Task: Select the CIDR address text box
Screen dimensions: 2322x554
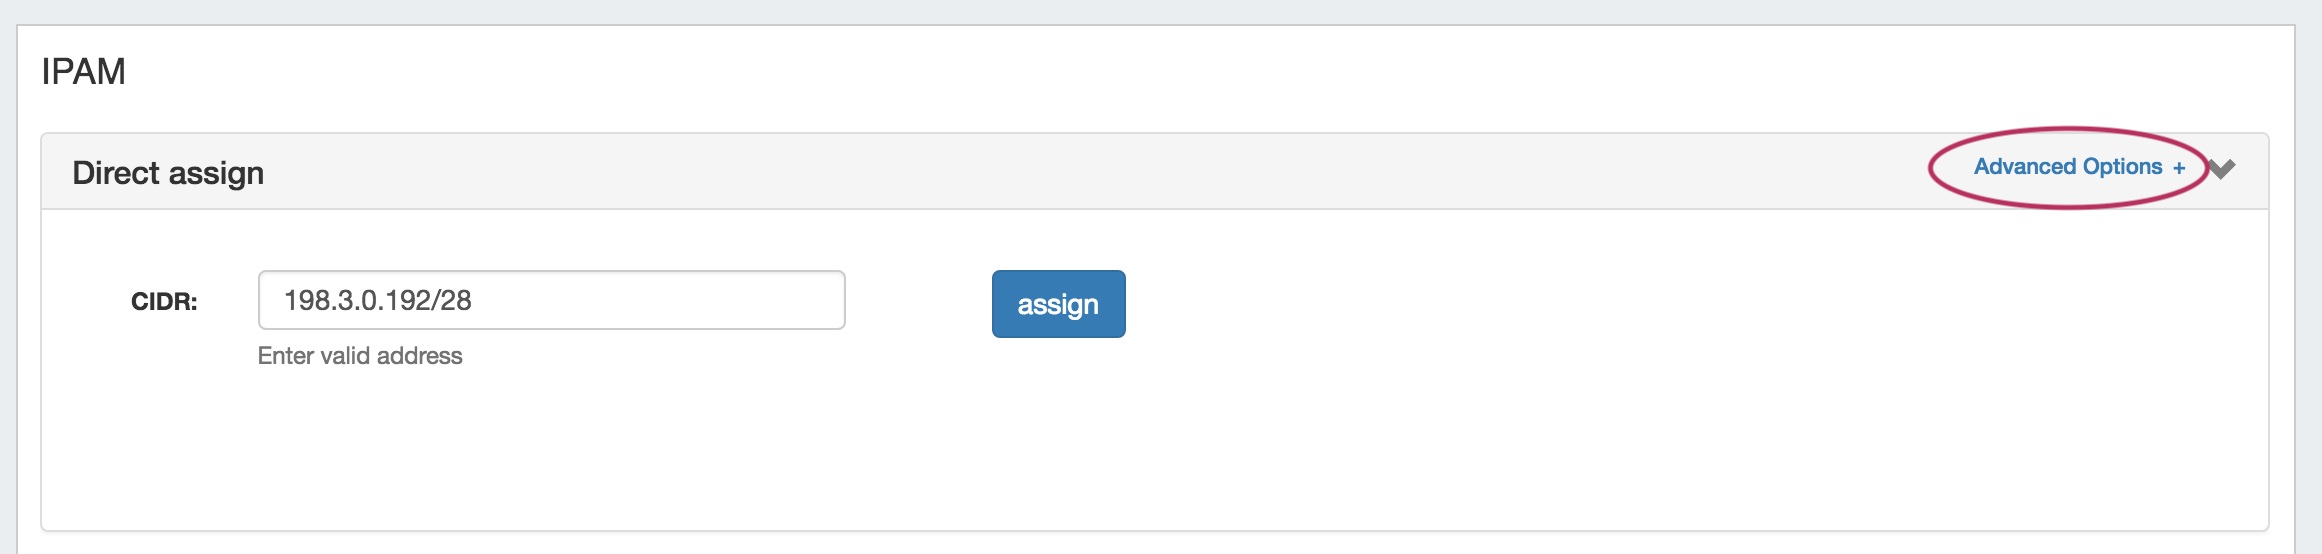Action: 551,300
